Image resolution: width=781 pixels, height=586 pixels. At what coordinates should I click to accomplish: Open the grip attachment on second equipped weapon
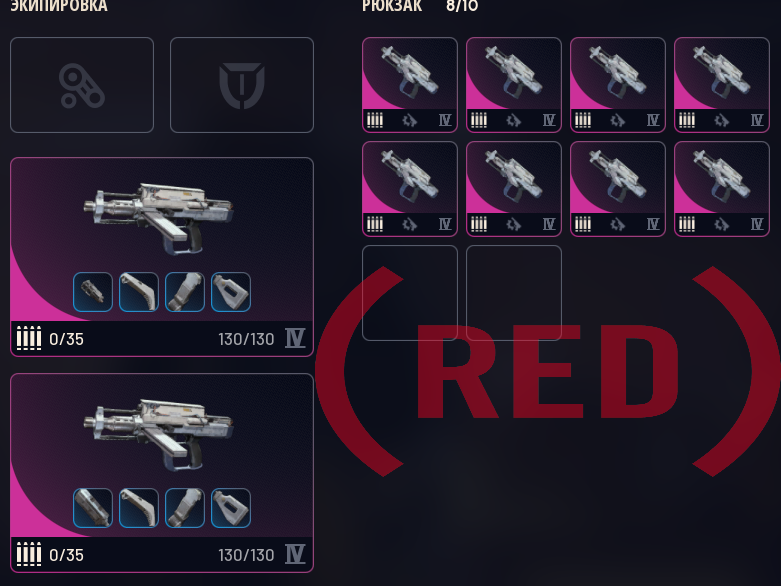[185, 508]
